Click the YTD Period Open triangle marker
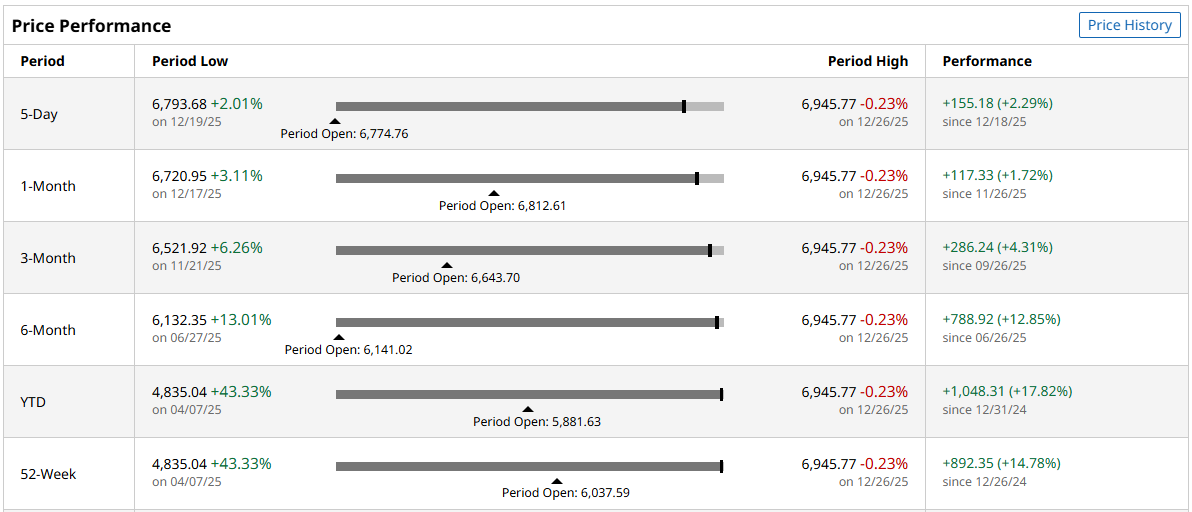 point(528,409)
